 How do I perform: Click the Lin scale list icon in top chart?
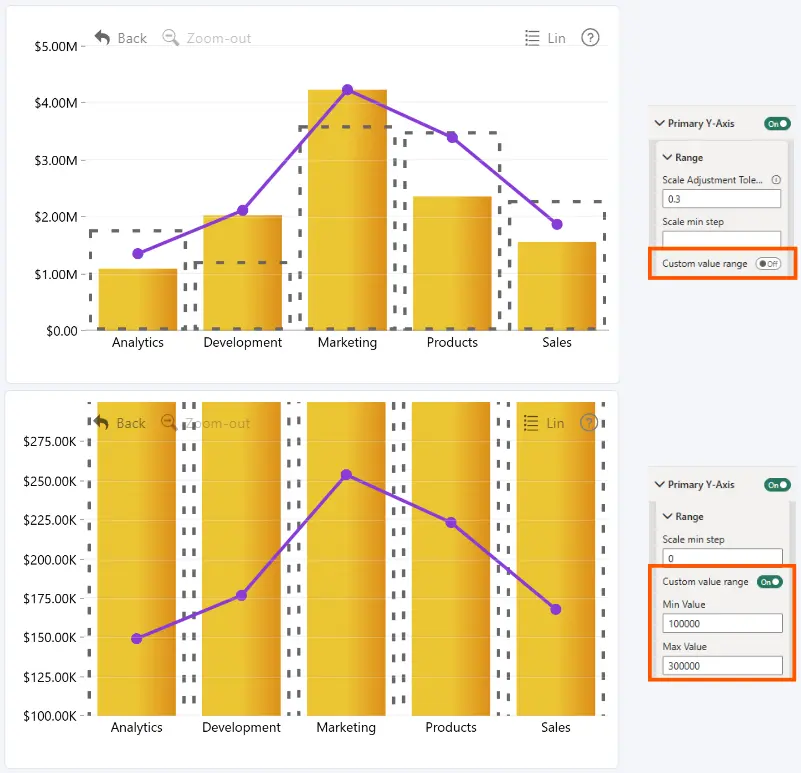(x=532, y=38)
